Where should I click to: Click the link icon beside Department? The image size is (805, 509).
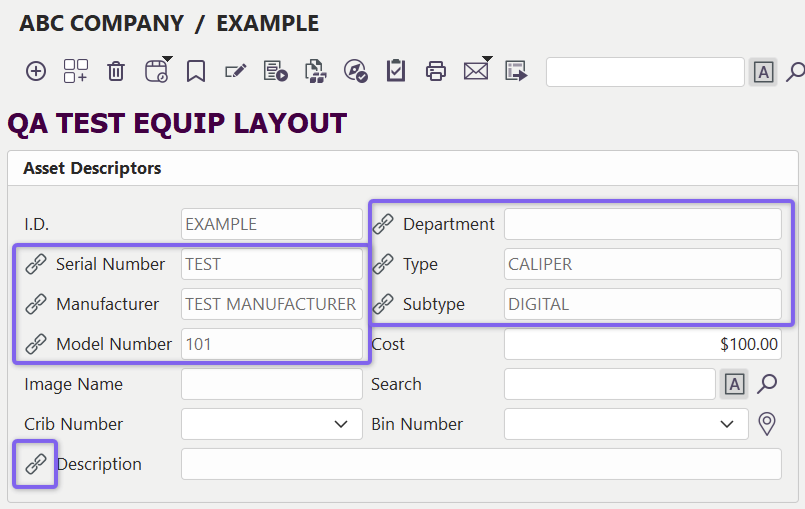[x=383, y=224]
